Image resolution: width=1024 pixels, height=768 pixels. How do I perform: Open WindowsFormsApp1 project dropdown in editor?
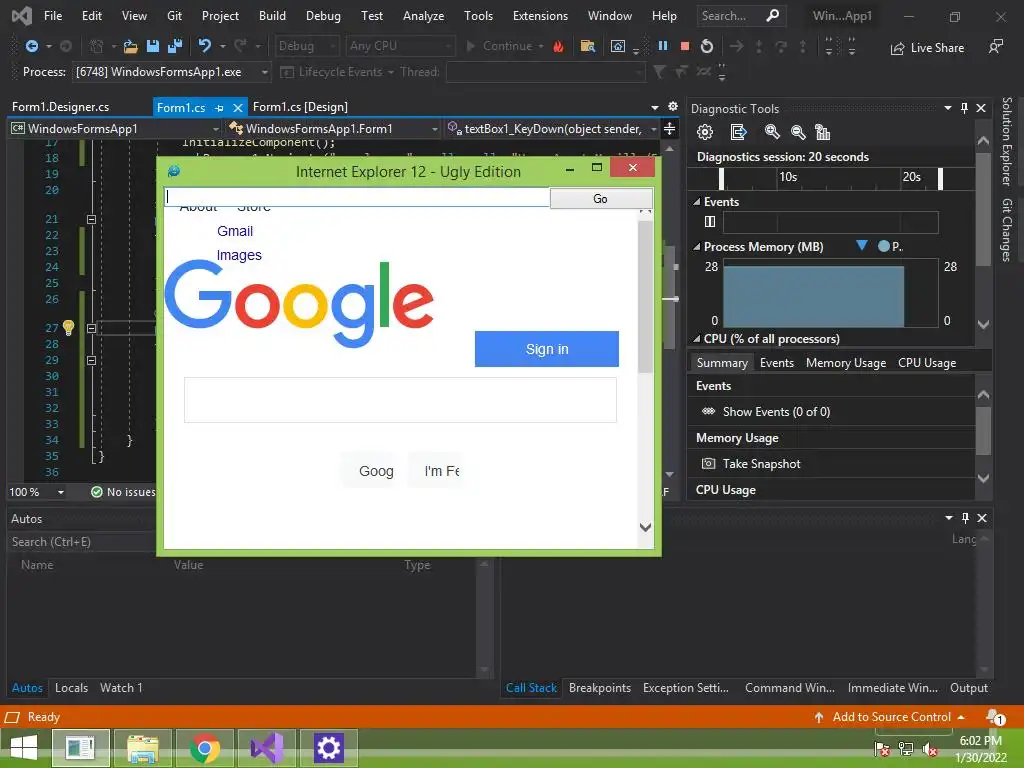pyautogui.click(x=215, y=129)
